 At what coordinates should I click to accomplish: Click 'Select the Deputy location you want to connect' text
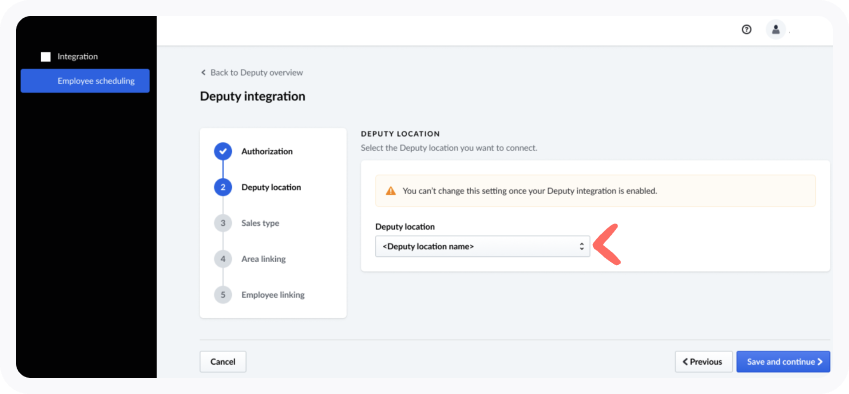(x=449, y=148)
